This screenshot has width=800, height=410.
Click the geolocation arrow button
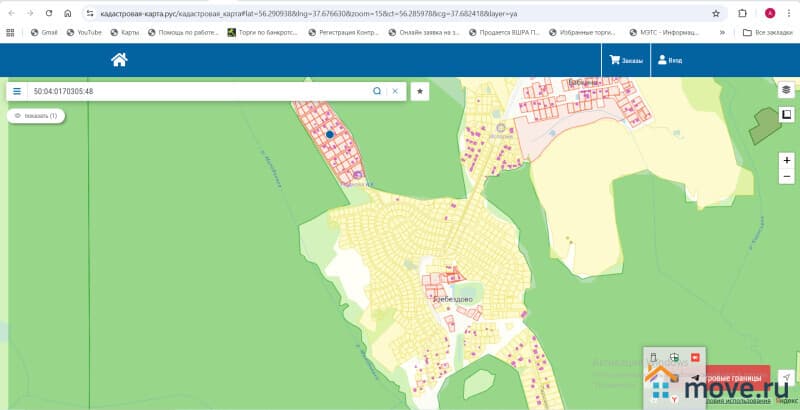786,376
